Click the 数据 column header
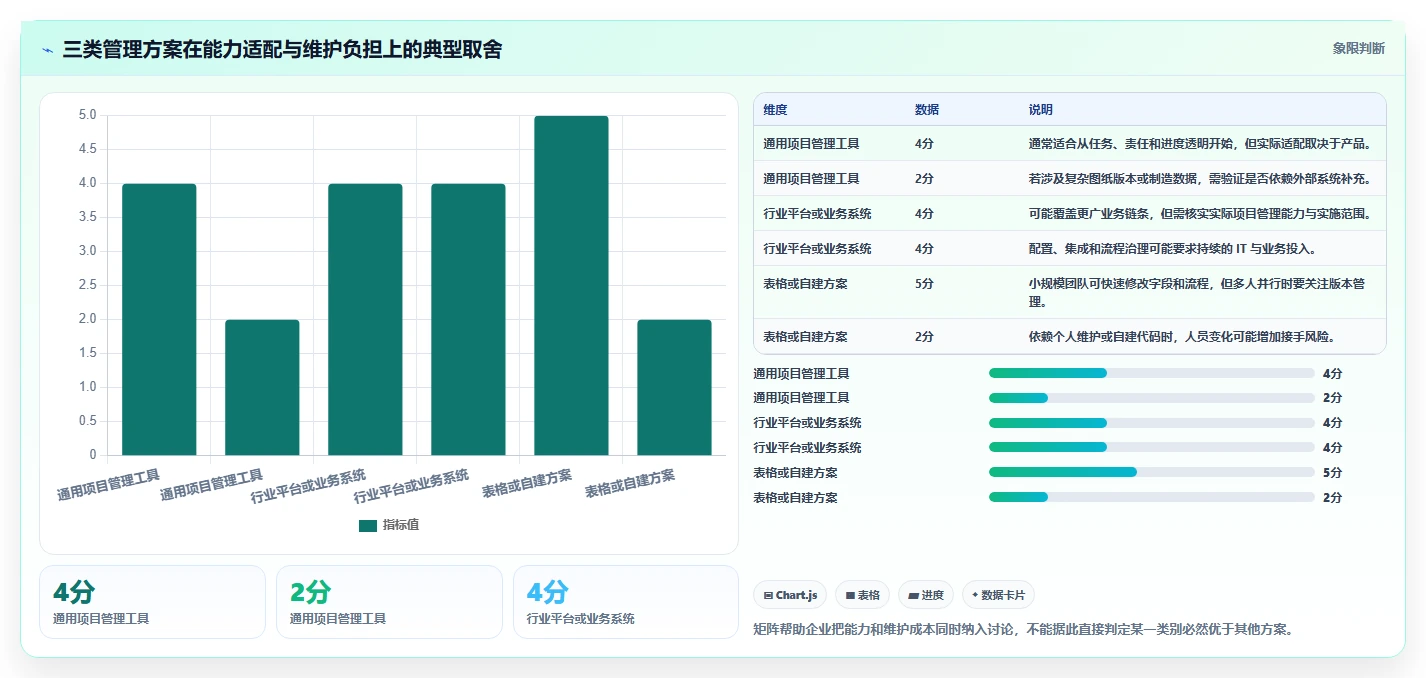Viewport: 1426px width, 678px height. click(927, 110)
